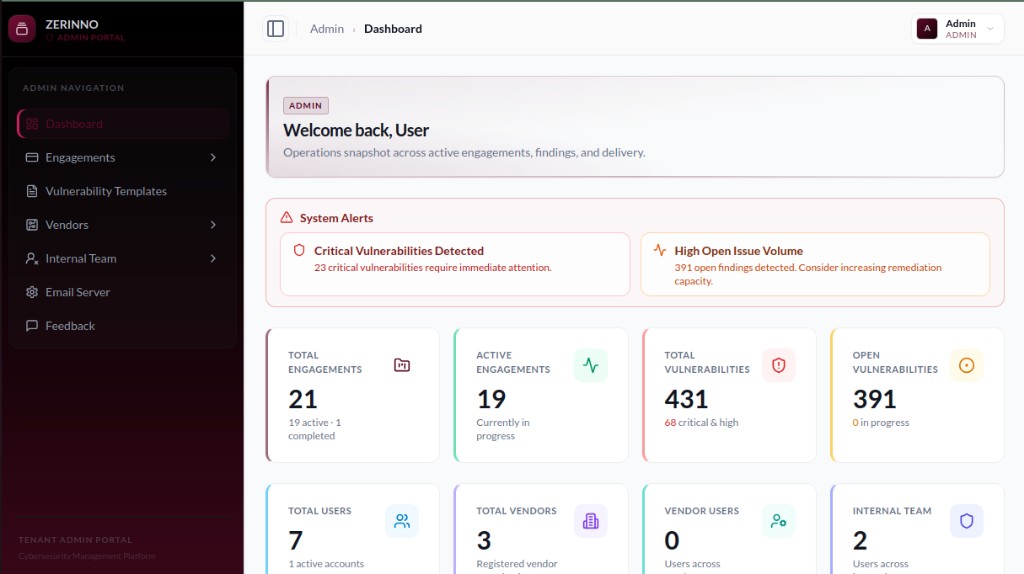Open the Admin account dropdown
The image size is (1024, 574).
tap(957, 29)
